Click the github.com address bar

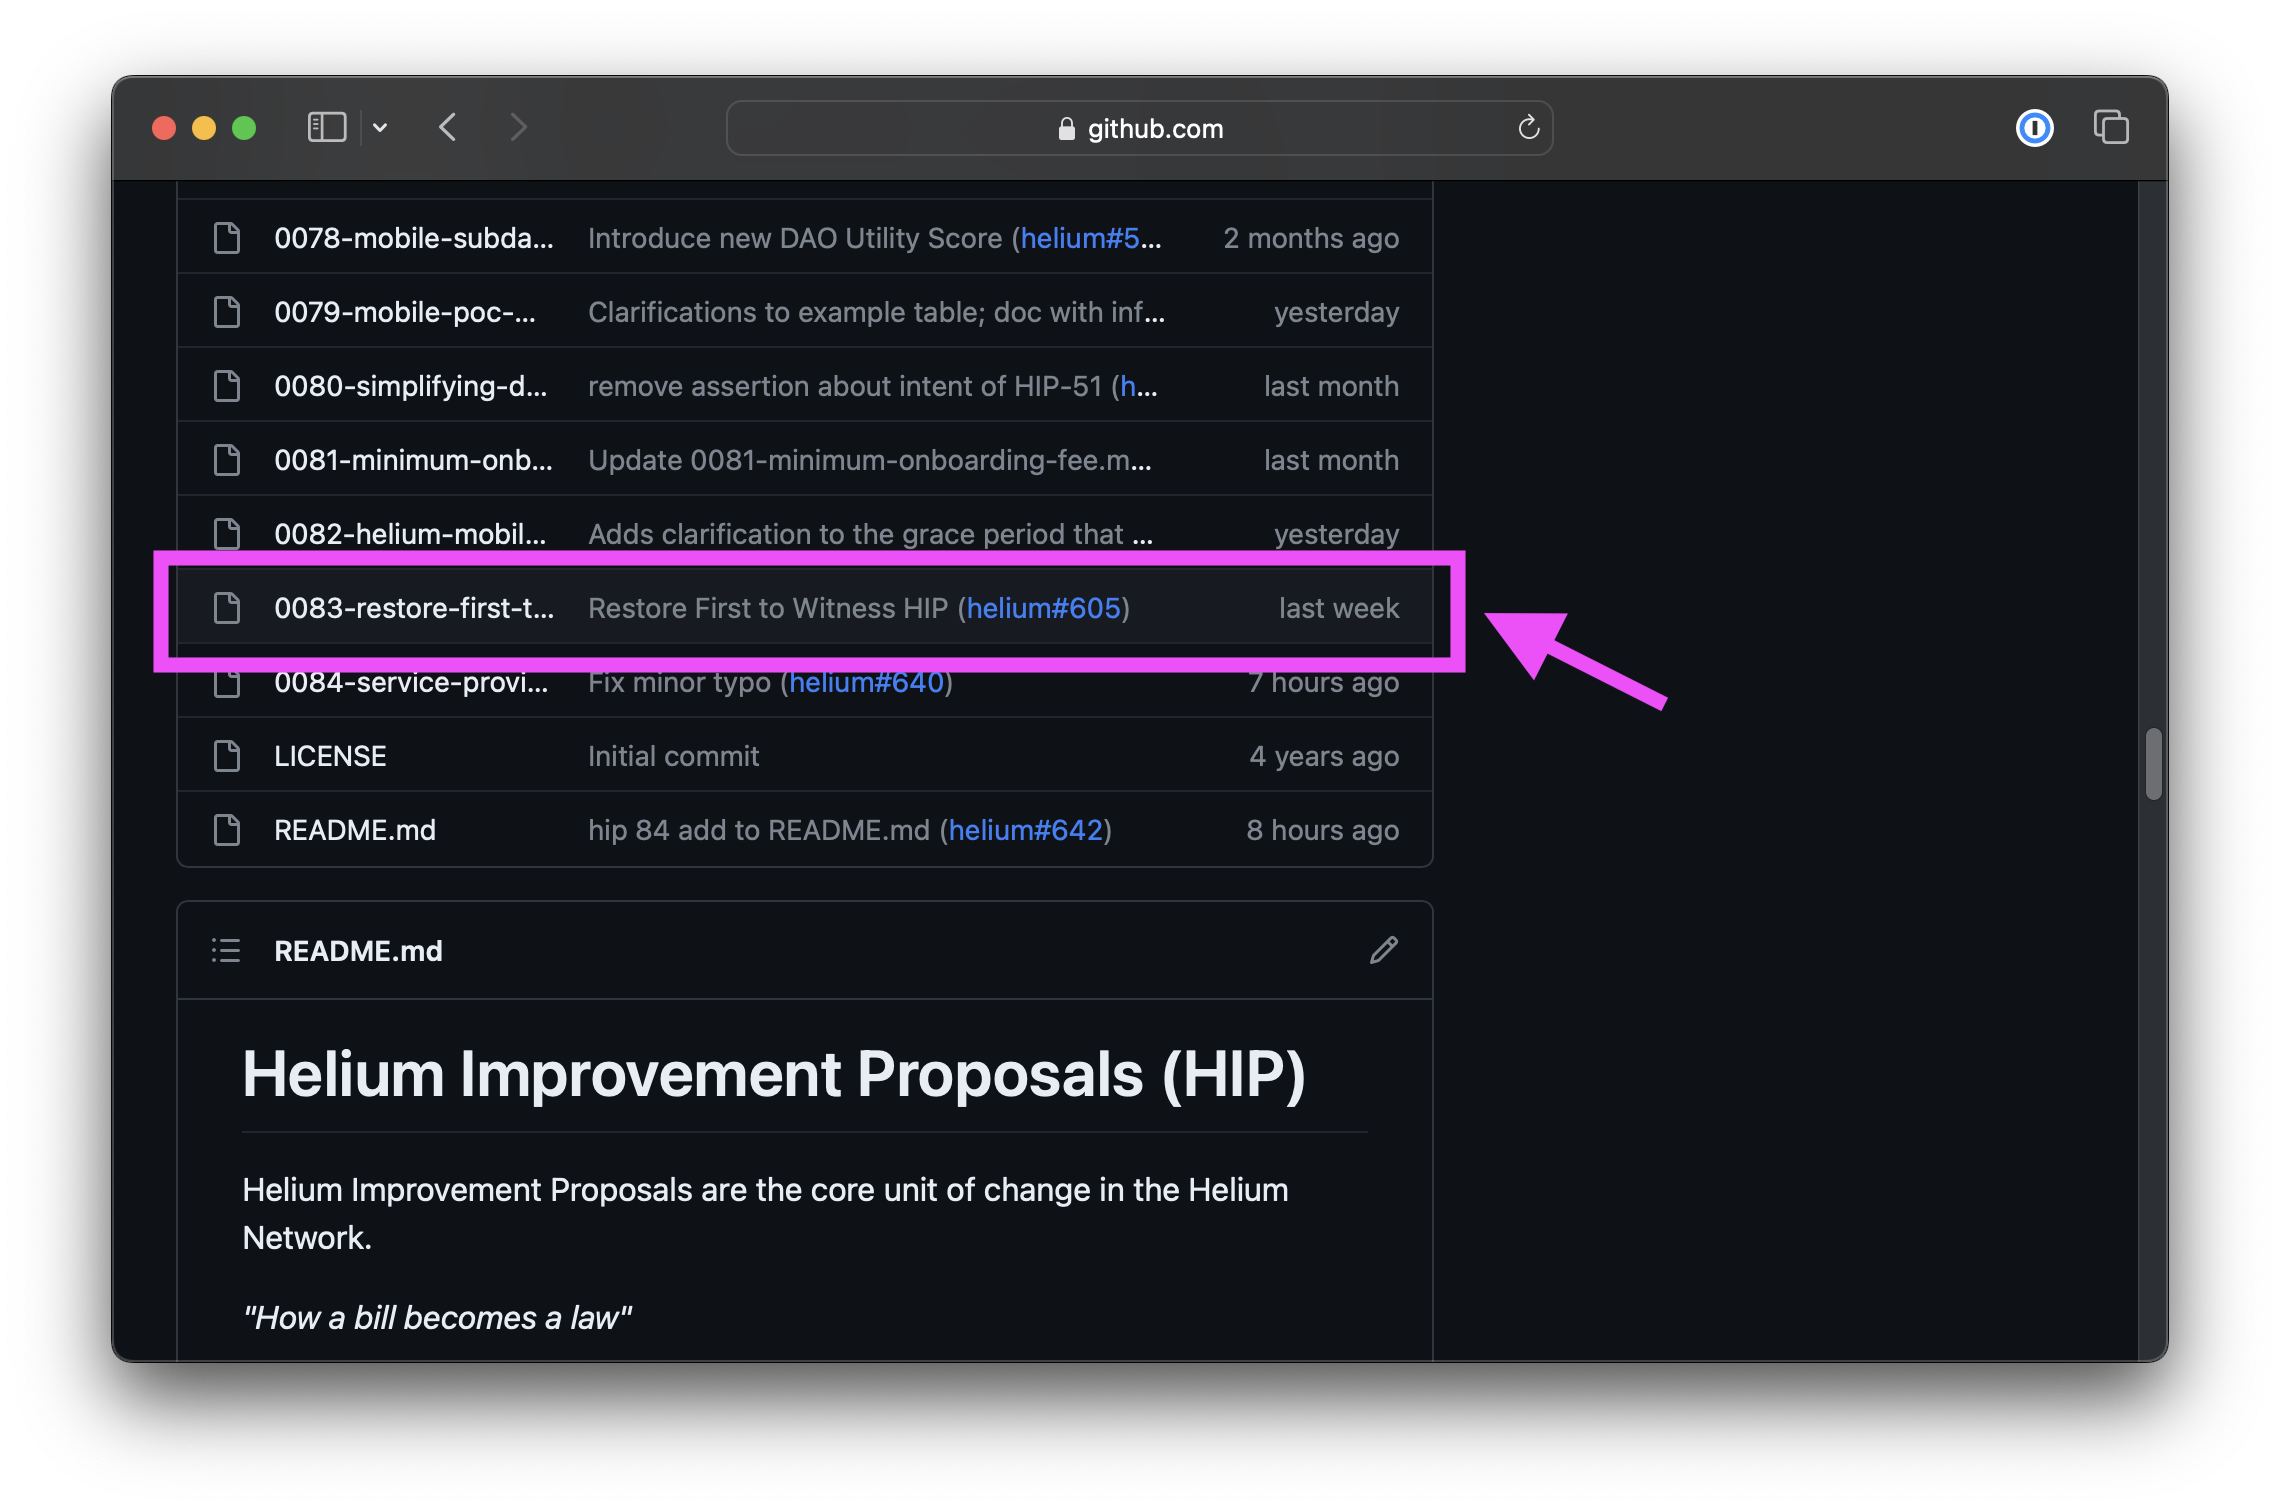point(1138,128)
